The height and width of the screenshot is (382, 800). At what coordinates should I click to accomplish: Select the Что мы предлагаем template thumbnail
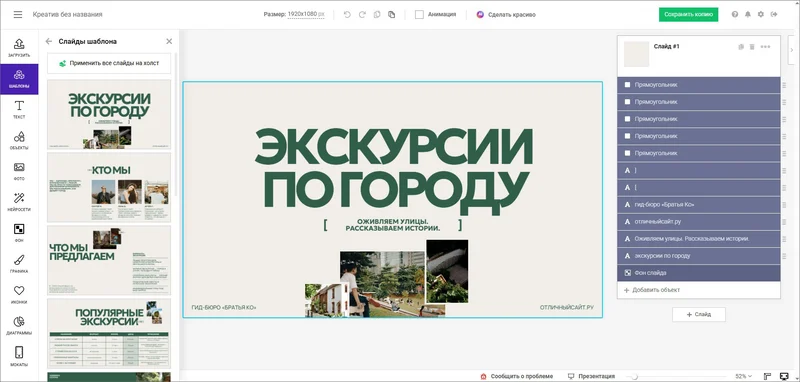(x=109, y=260)
